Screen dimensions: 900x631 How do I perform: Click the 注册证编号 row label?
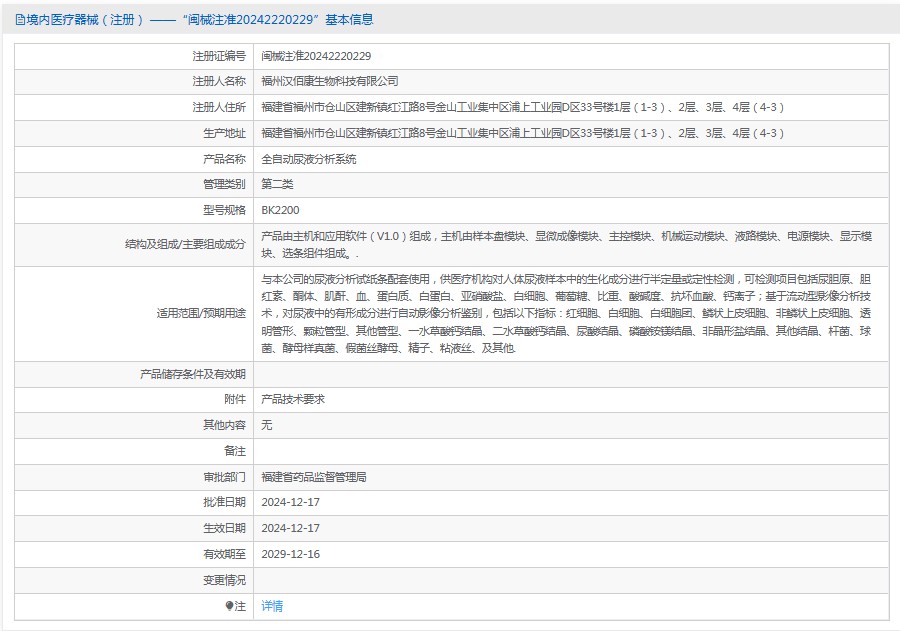(219, 56)
